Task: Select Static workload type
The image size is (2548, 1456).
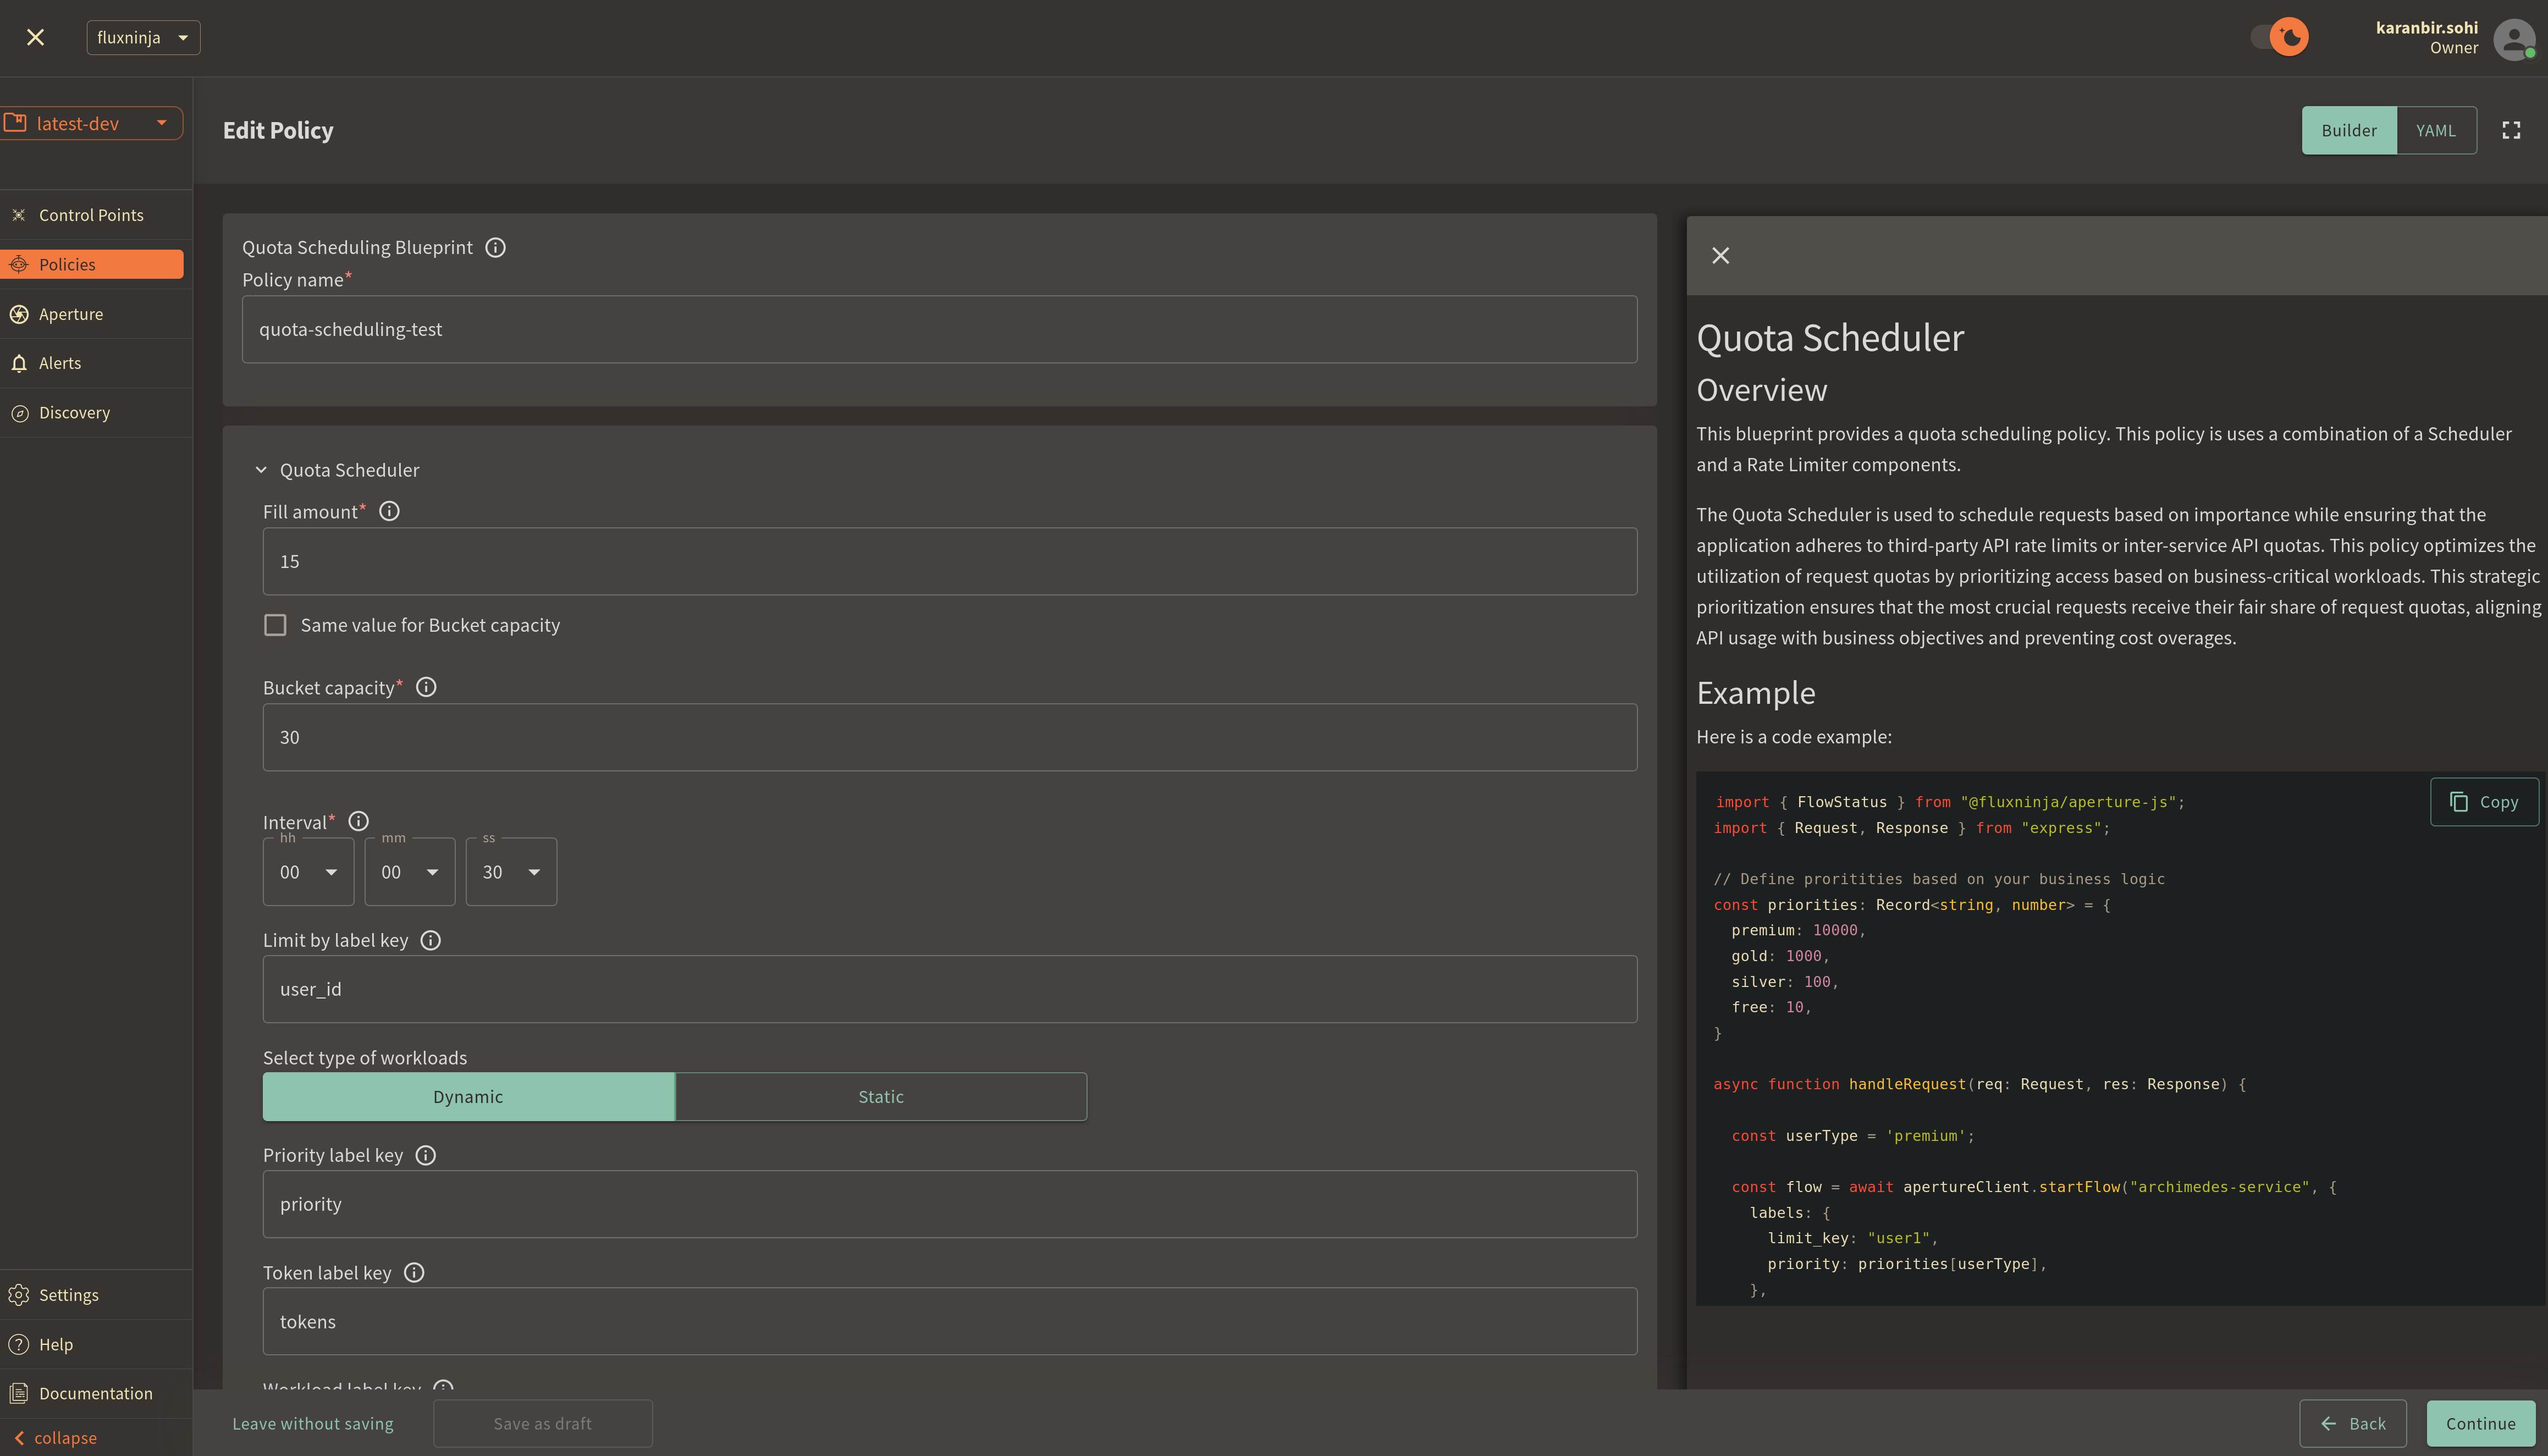Action: [881, 1097]
